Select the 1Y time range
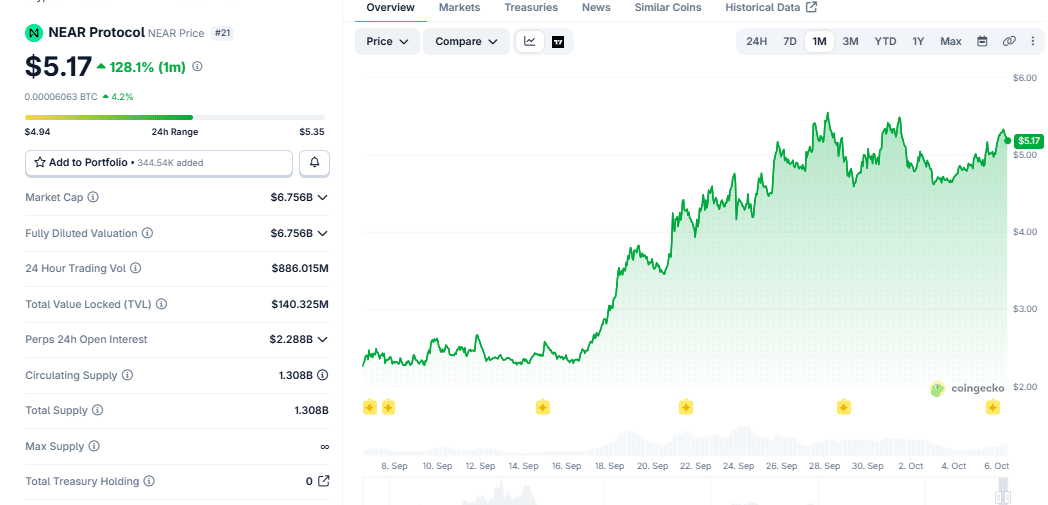The width and height of the screenshot is (1048, 505). [918, 41]
